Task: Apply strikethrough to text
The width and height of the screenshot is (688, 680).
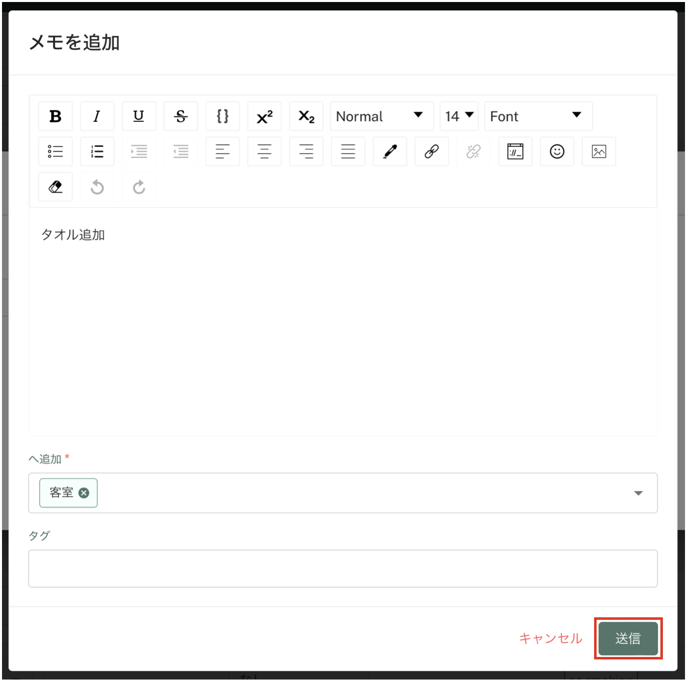Action: click(x=181, y=116)
